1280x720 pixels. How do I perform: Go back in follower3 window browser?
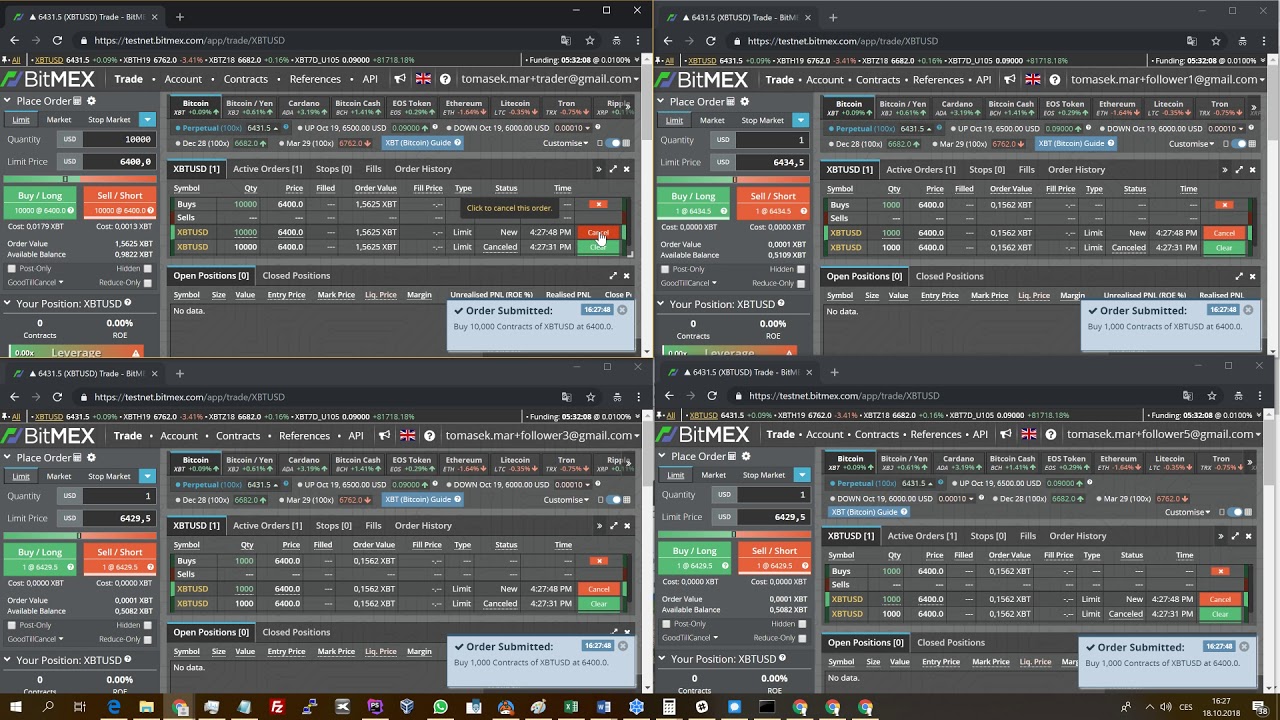click(x=14, y=396)
